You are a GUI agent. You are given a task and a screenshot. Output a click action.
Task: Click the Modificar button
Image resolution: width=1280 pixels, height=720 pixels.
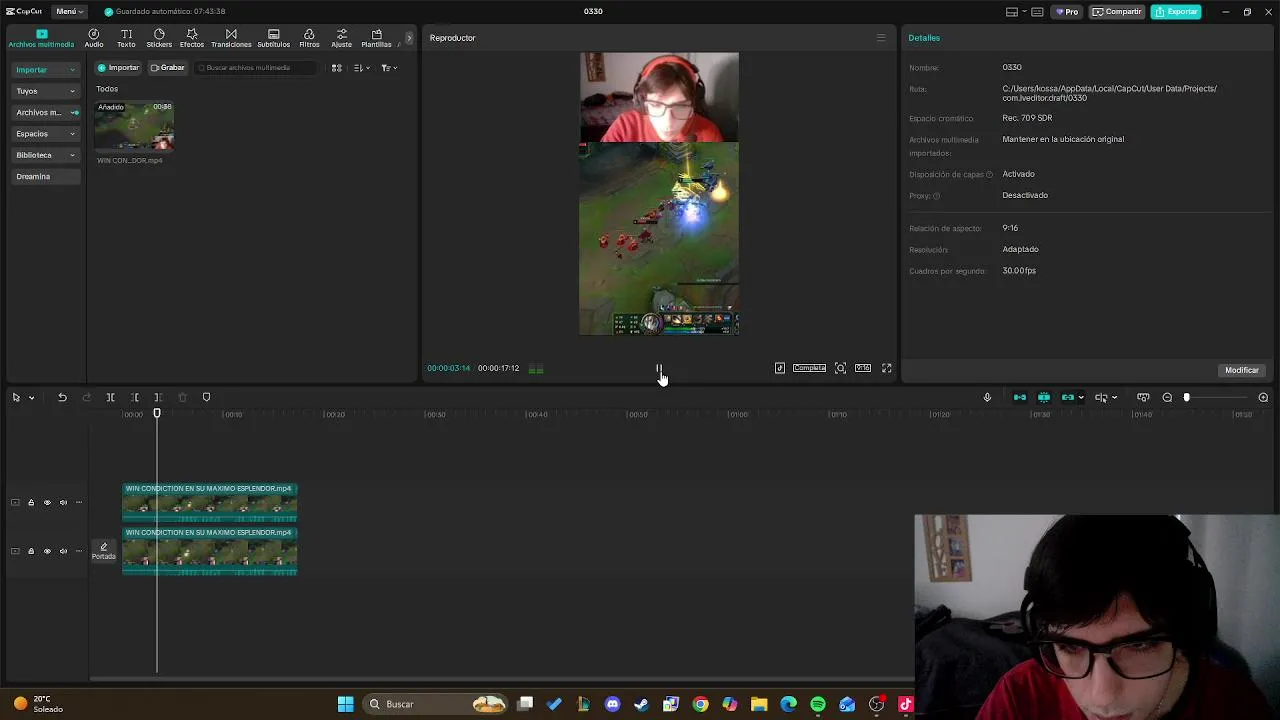(1242, 370)
